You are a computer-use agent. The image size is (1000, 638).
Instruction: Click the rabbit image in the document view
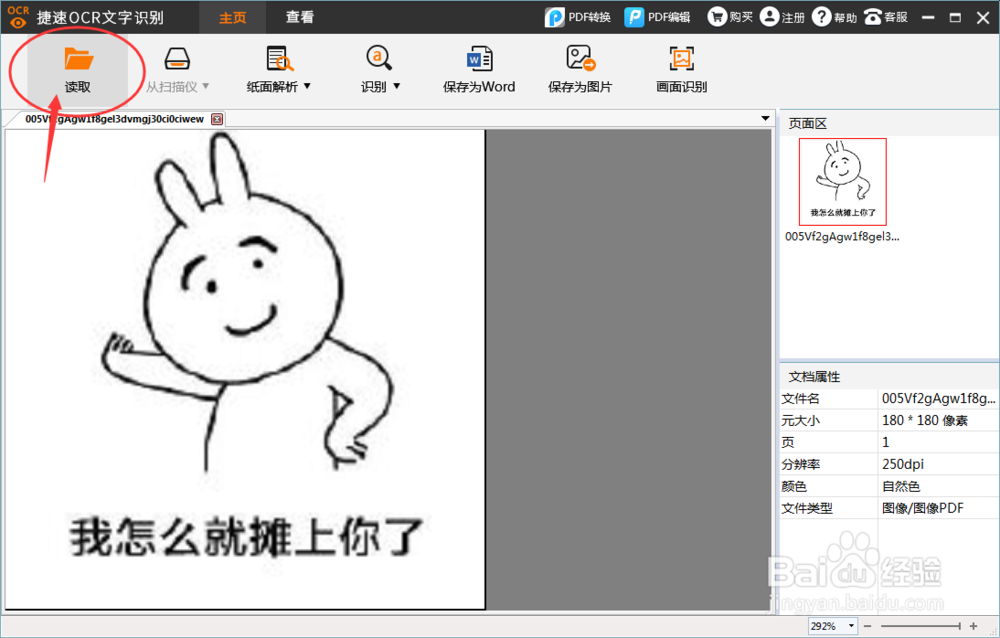[x=246, y=369]
